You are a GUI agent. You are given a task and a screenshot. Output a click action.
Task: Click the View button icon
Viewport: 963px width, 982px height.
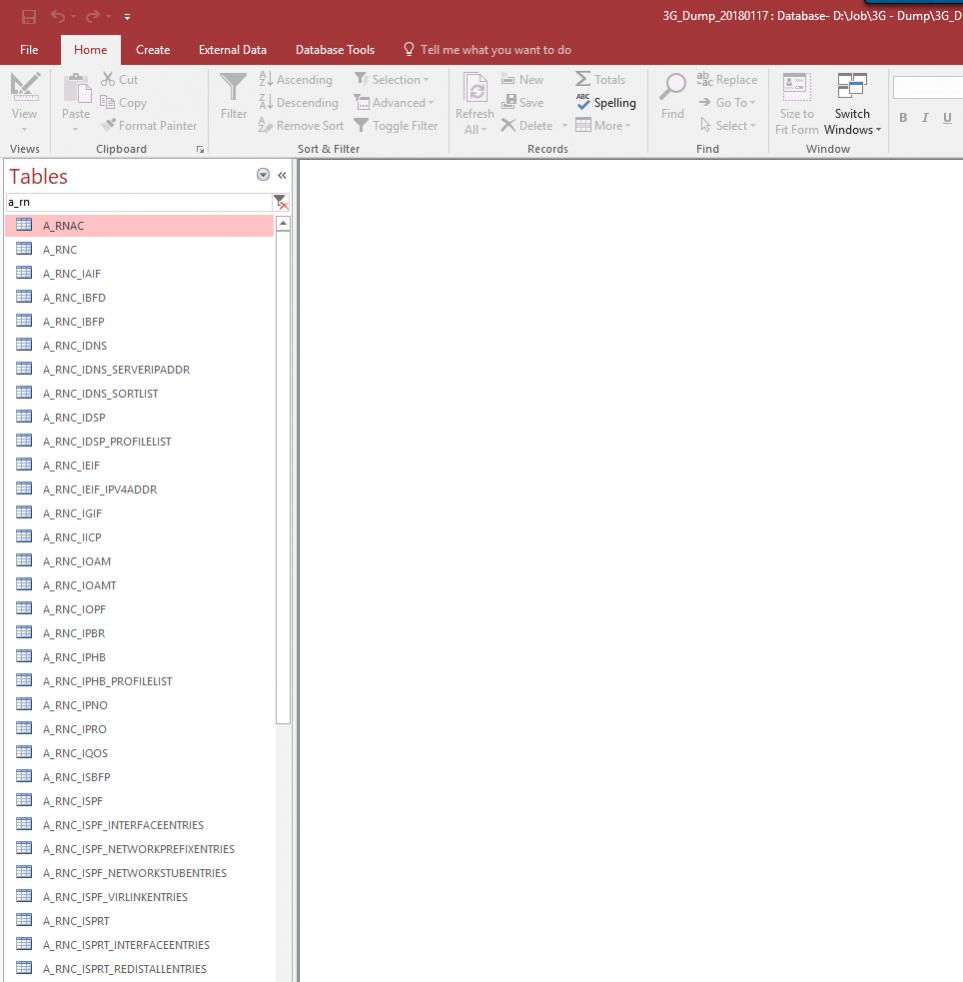pos(25,86)
